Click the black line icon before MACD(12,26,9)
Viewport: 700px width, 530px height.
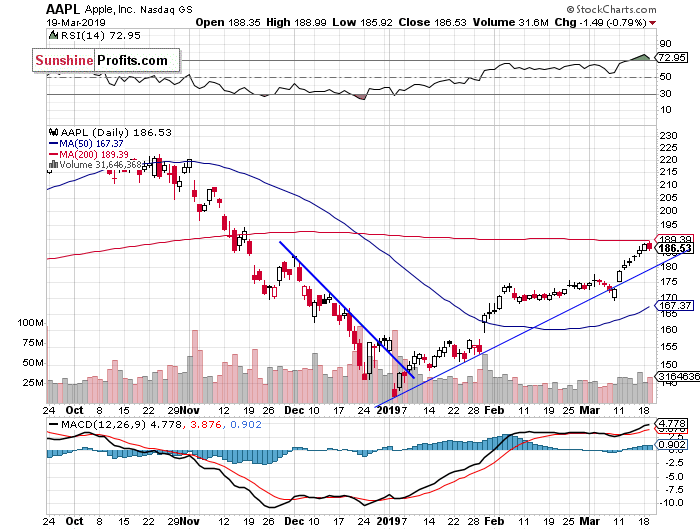click(x=53, y=424)
